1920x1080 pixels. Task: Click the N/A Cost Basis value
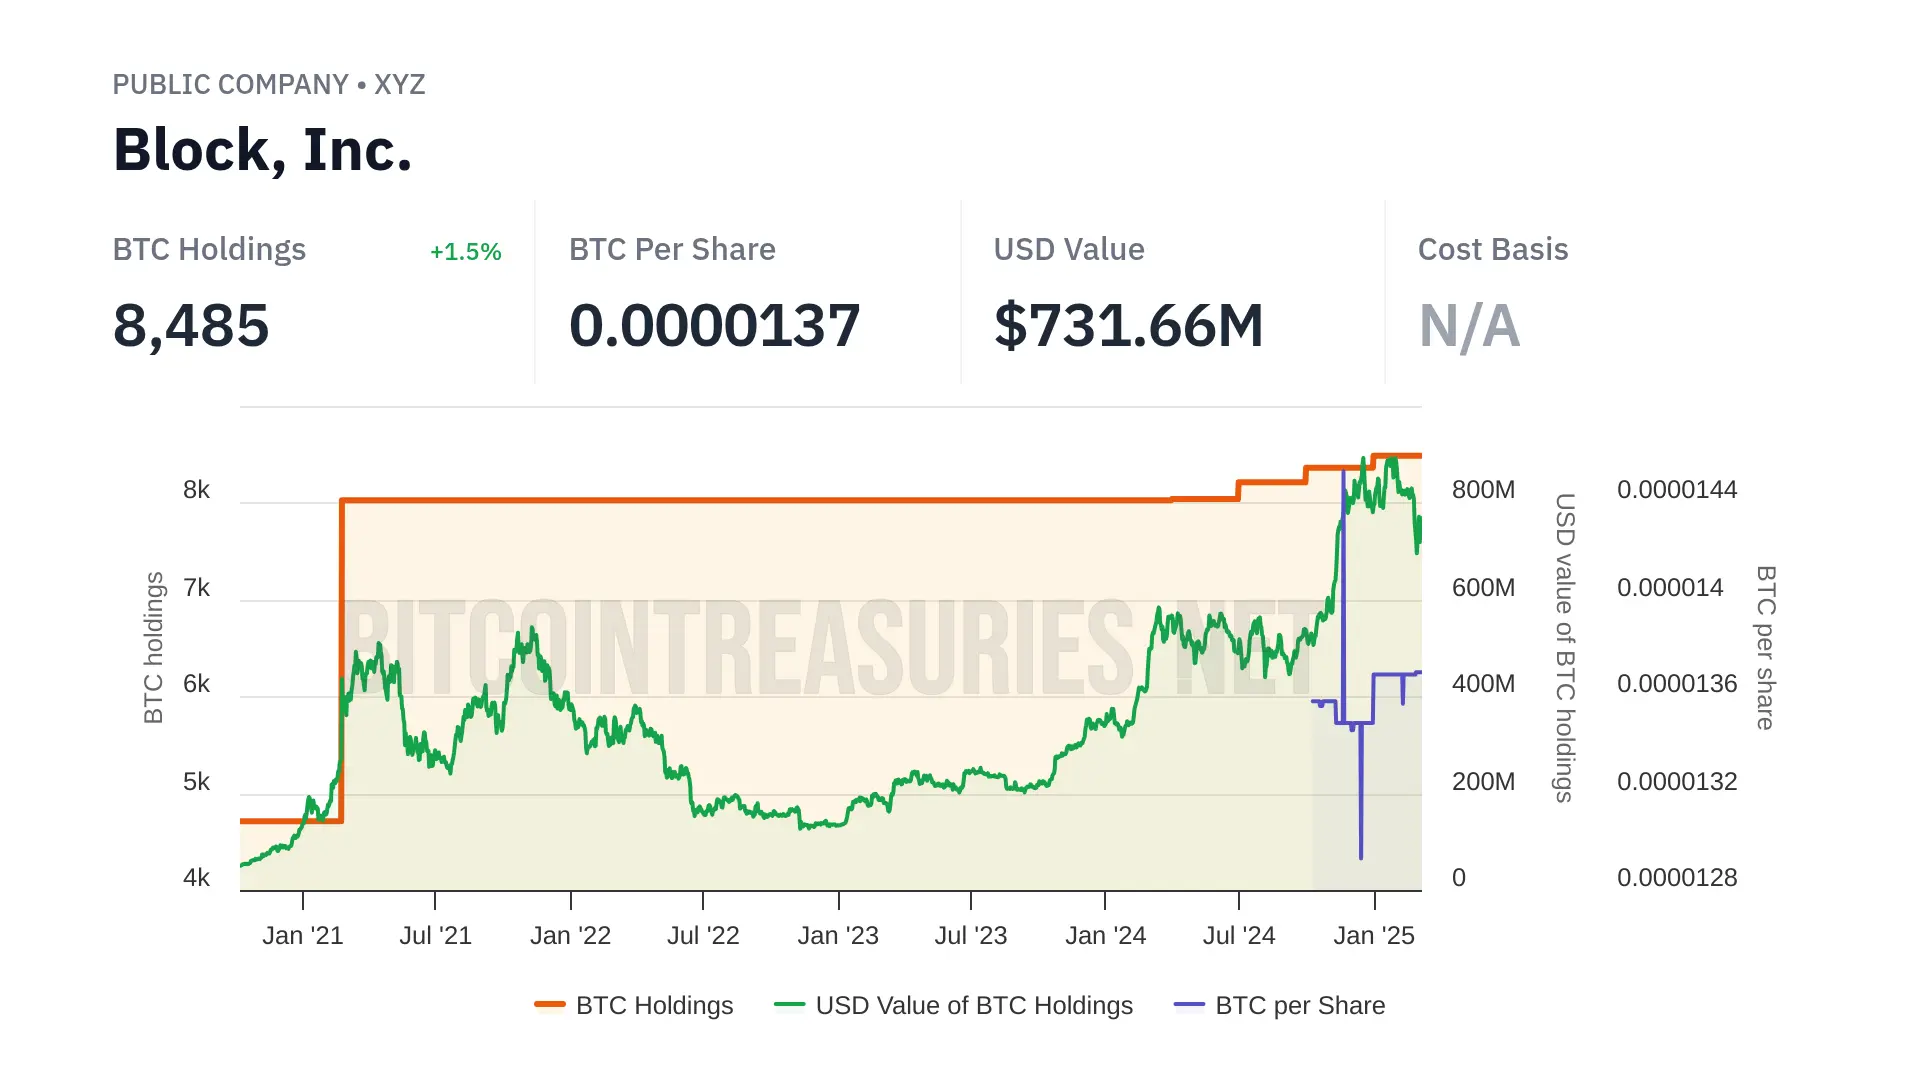[x=1469, y=326]
